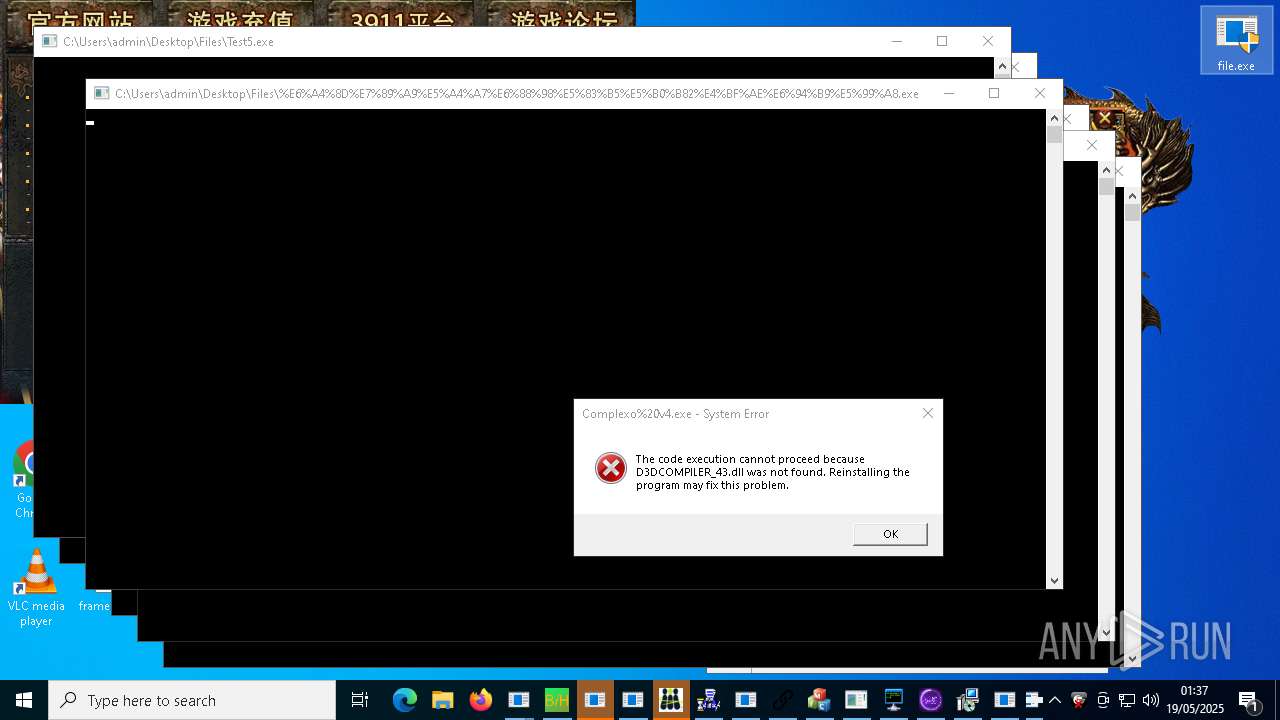Viewport: 1280px width, 720px height.
Task: Click the front console's vertical scrollbar thumb
Action: 1054,134
